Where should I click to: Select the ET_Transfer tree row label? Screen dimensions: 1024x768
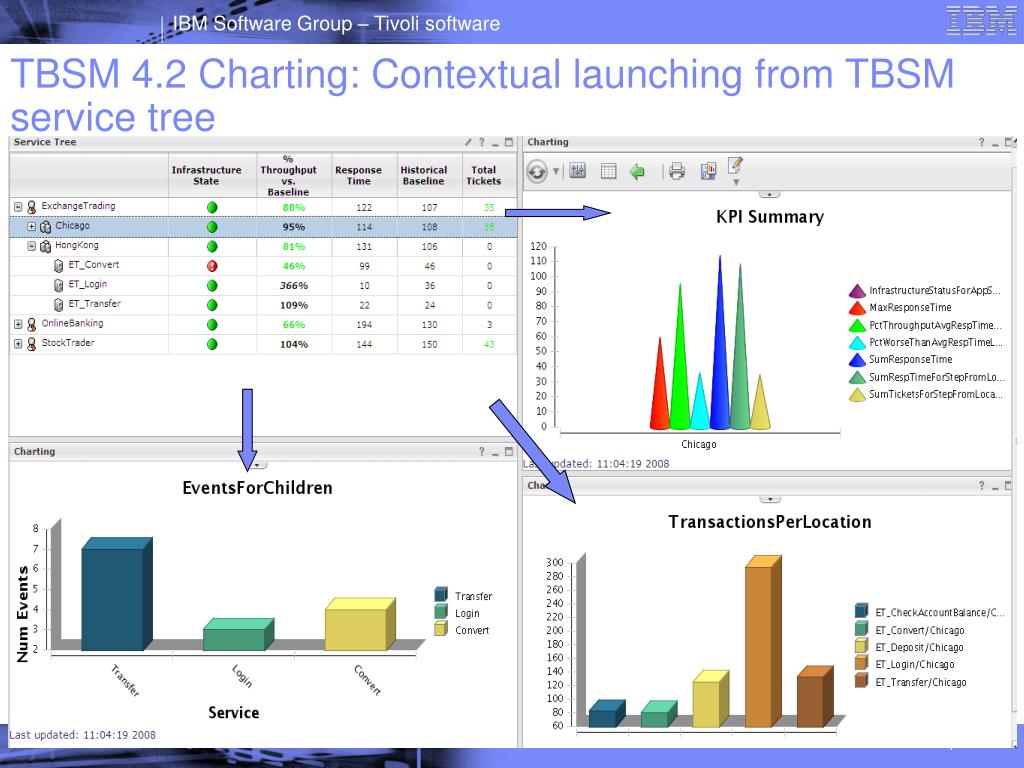[95, 304]
